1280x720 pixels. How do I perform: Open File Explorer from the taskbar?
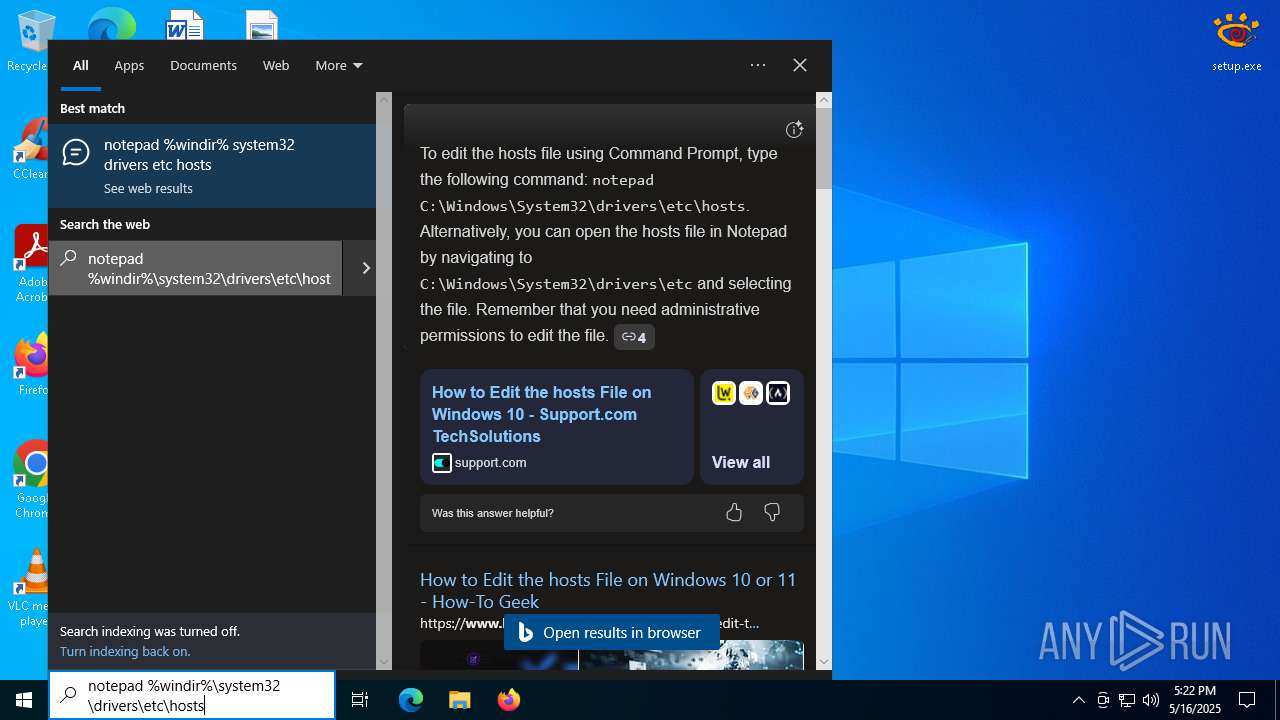click(x=459, y=700)
